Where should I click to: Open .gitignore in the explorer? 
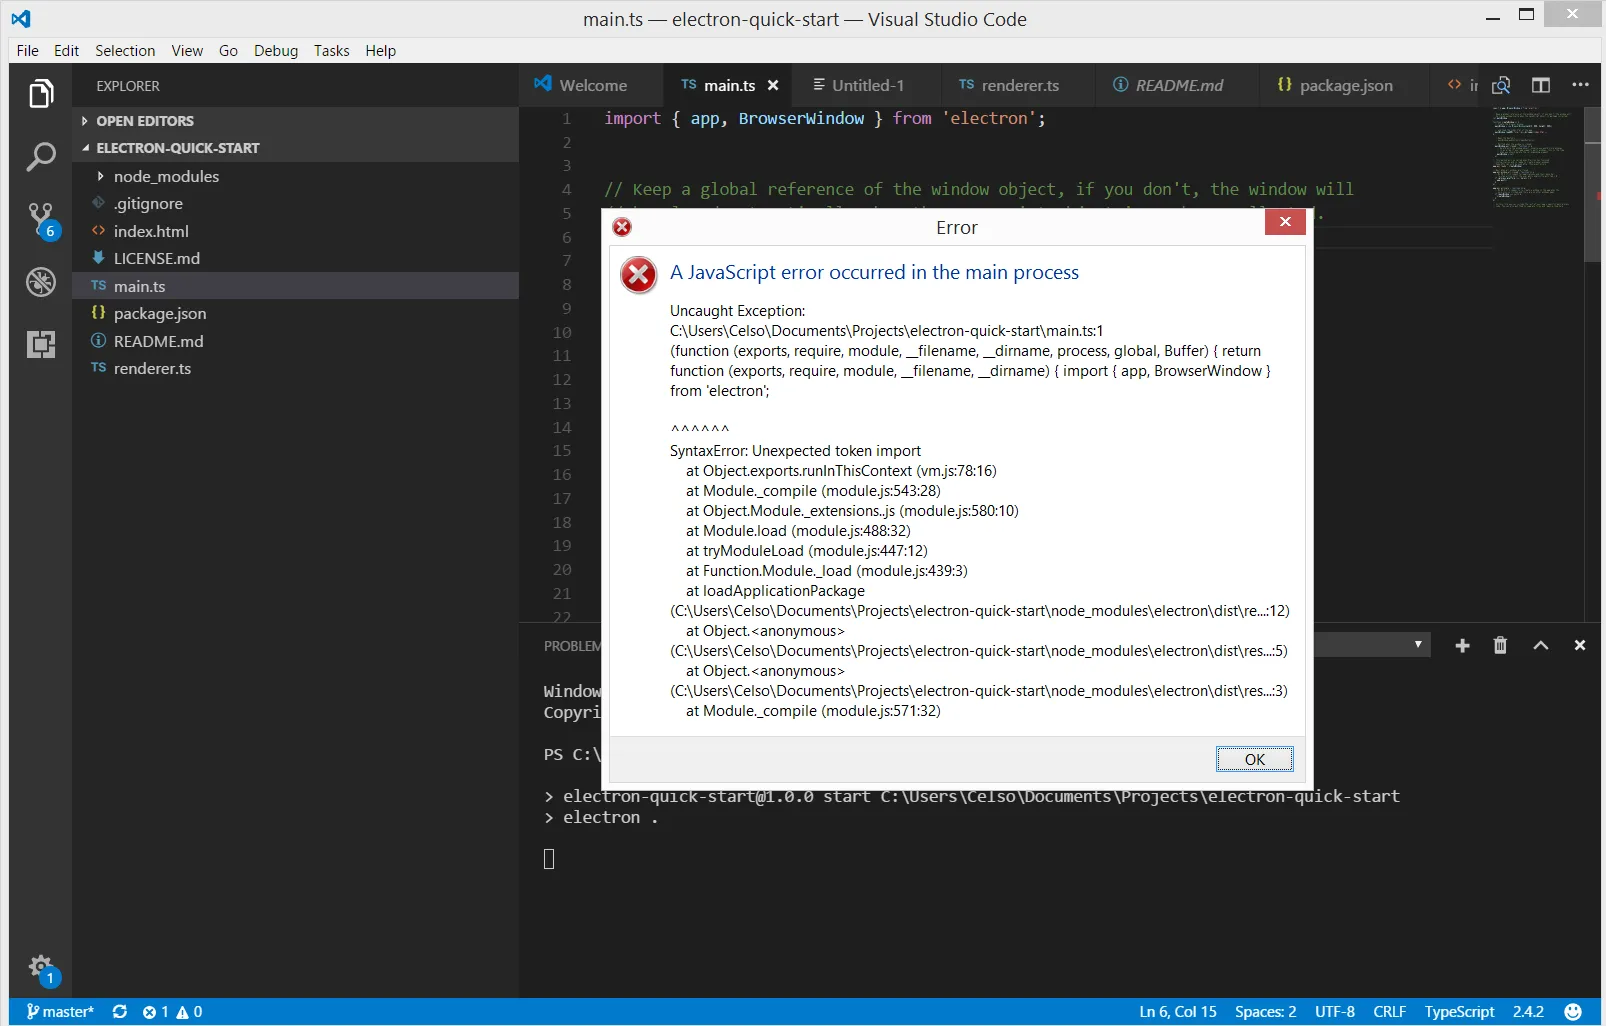(295, 204)
